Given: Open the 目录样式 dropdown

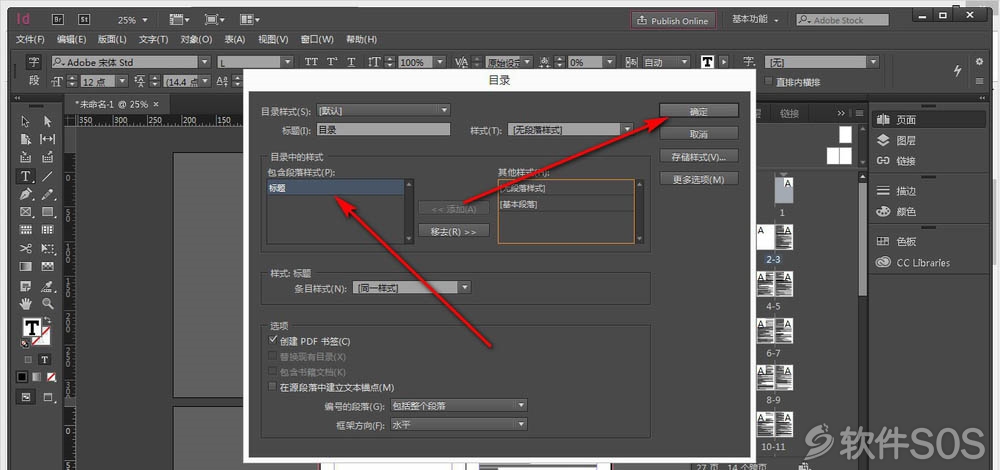Looking at the screenshot, I should (x=383, y=110).
